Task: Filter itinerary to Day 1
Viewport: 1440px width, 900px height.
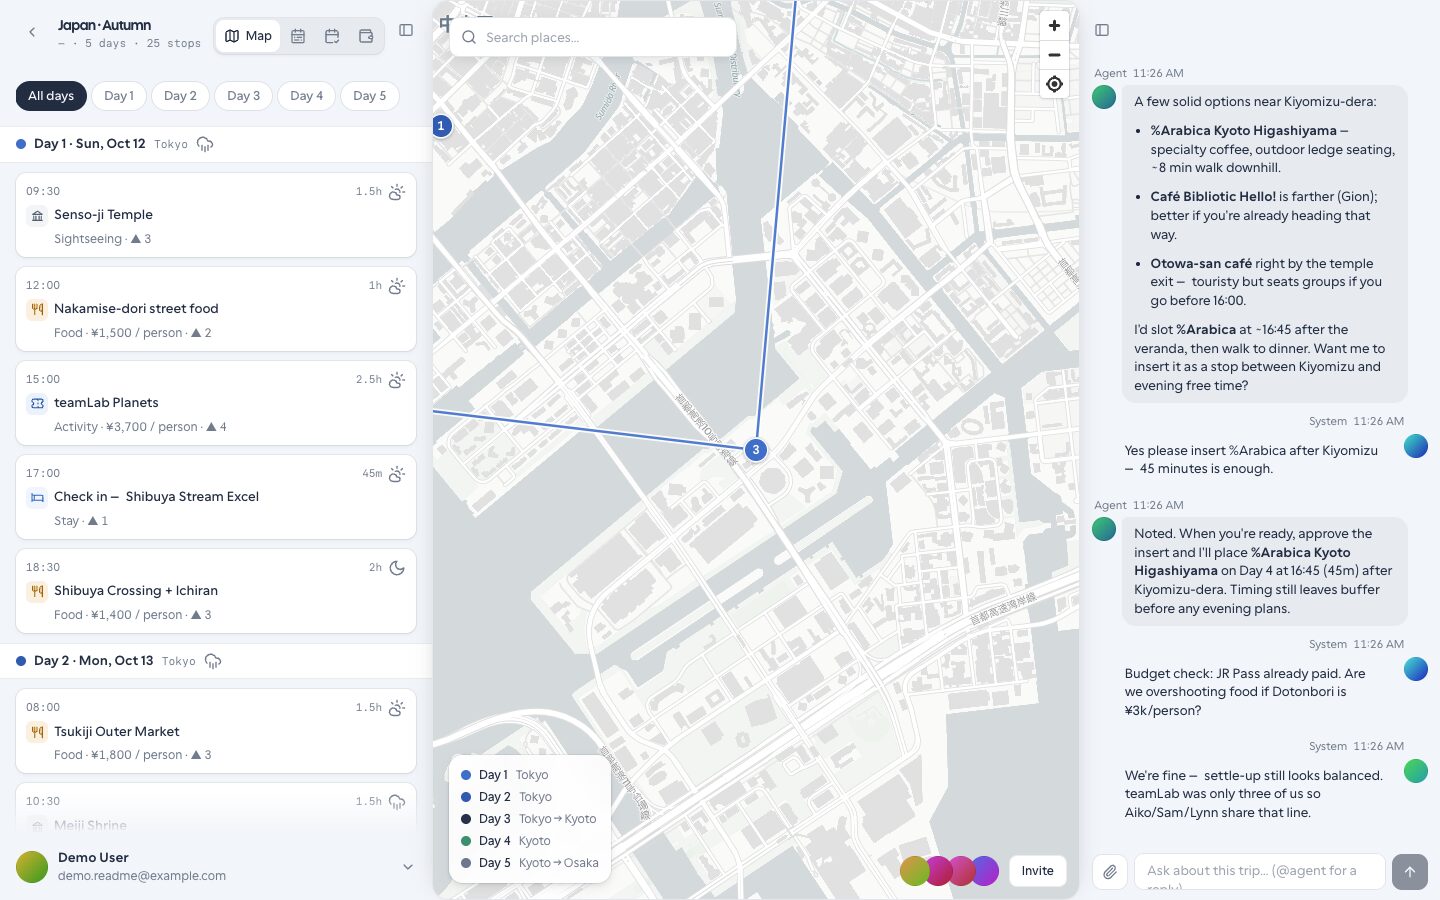Action: [119, 96]
